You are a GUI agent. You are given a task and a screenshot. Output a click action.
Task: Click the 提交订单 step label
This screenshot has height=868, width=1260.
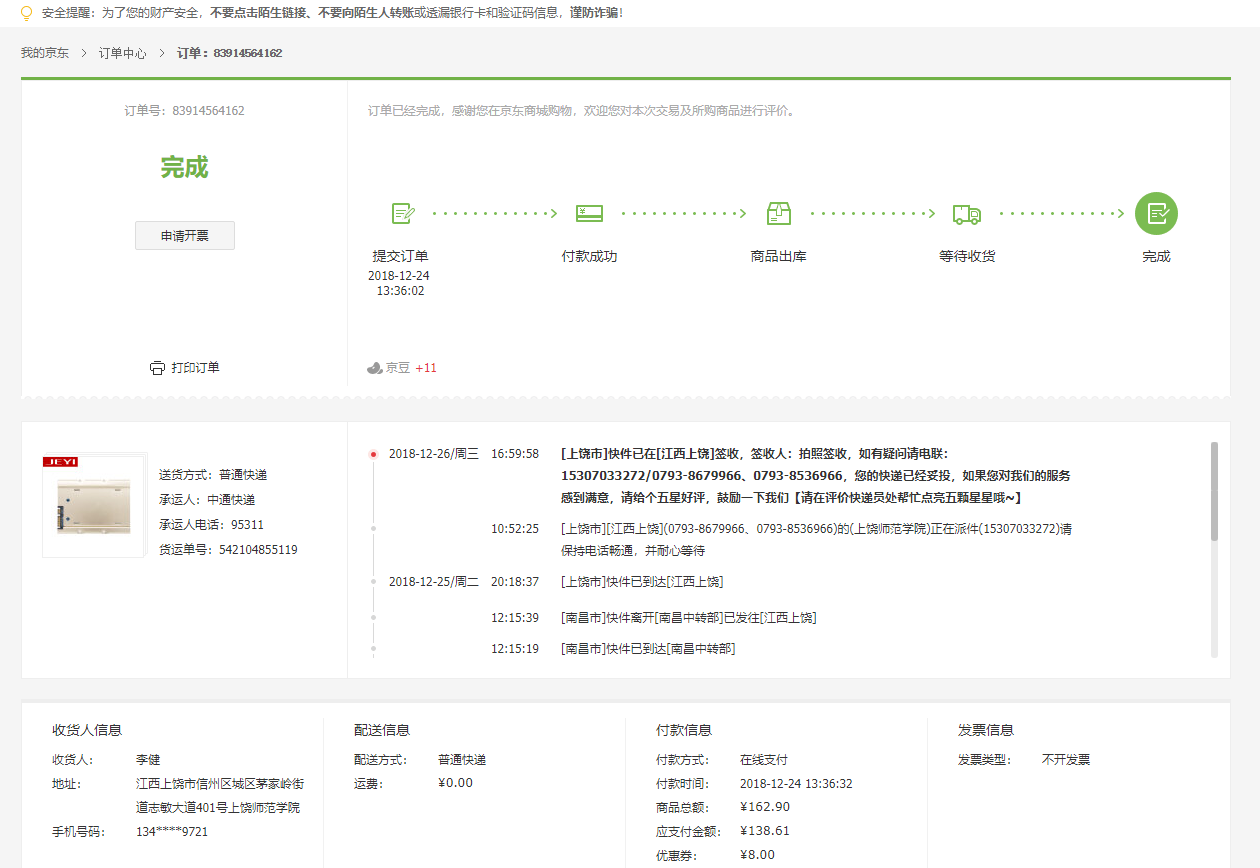[400, 256]
